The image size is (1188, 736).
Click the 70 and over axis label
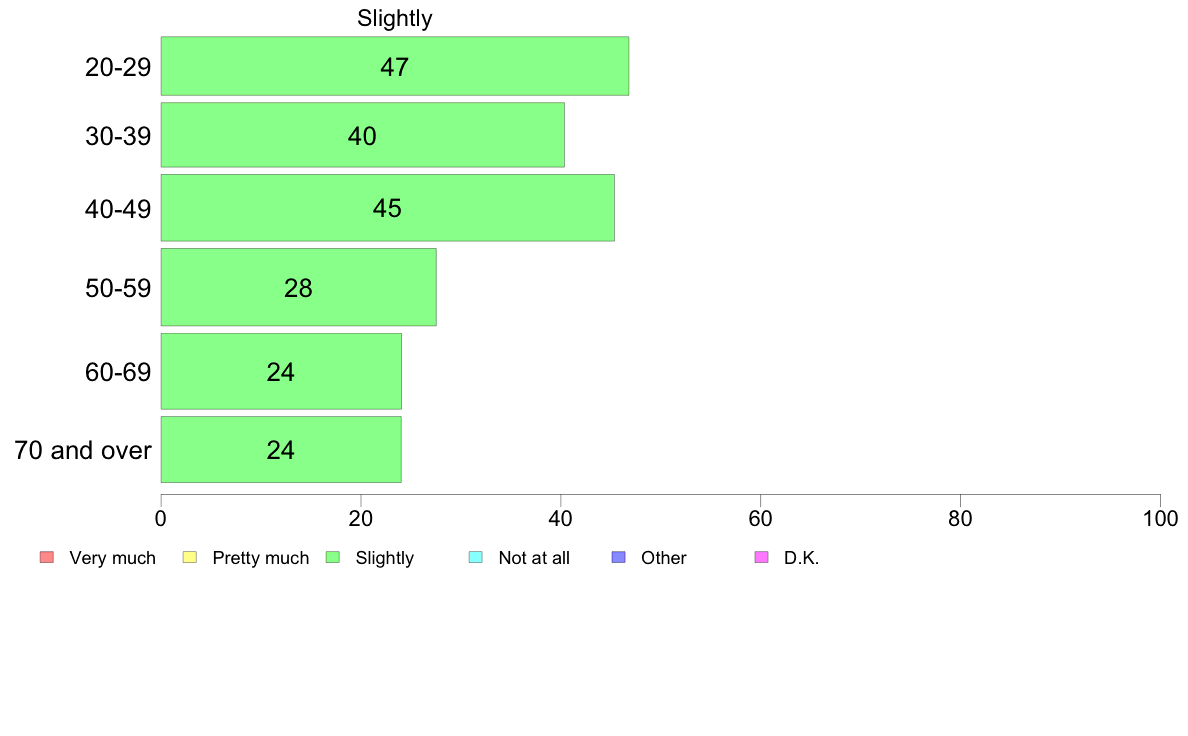tap(83, 450)
